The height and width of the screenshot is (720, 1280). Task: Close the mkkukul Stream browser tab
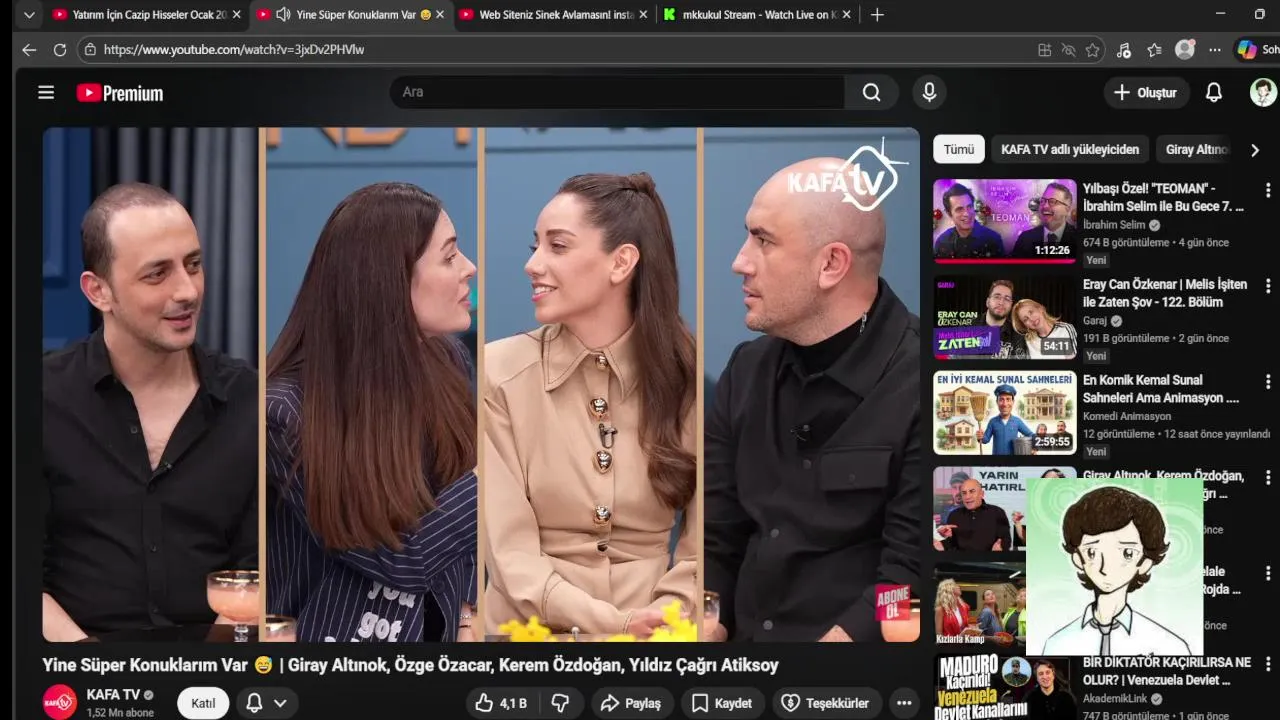847,15
